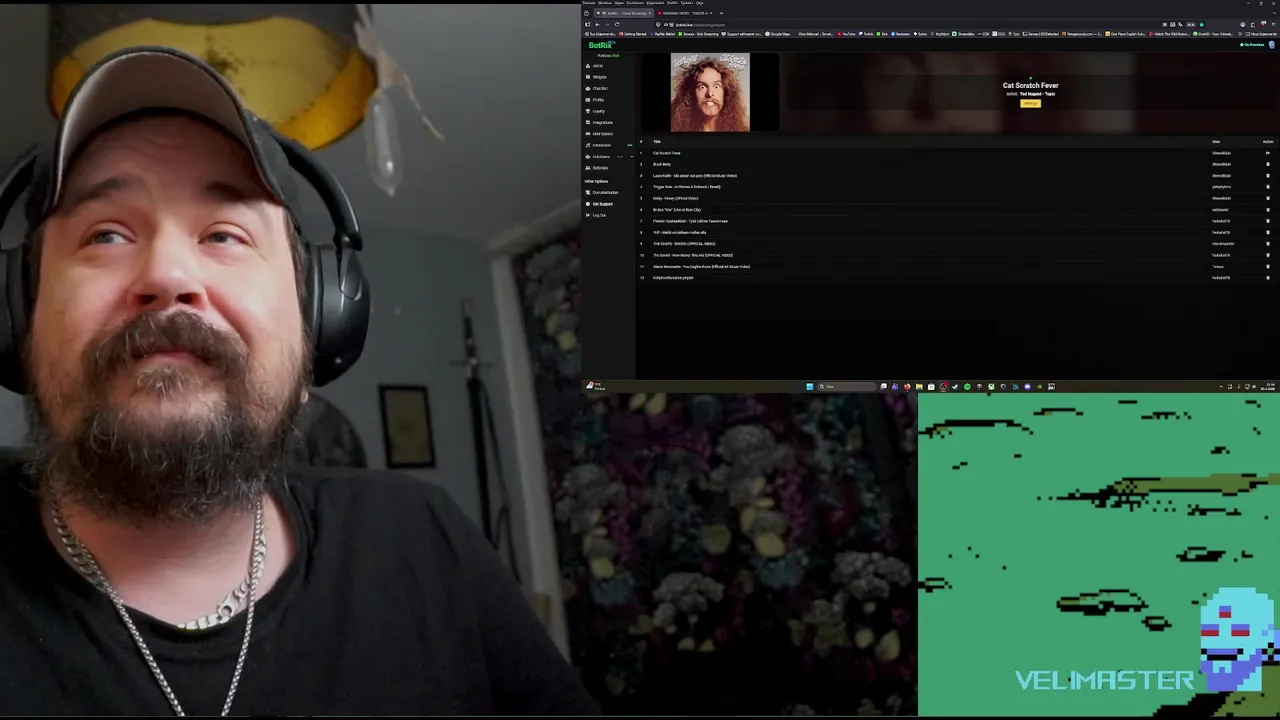Delete the Black Betty song request

pos(1268,164)
